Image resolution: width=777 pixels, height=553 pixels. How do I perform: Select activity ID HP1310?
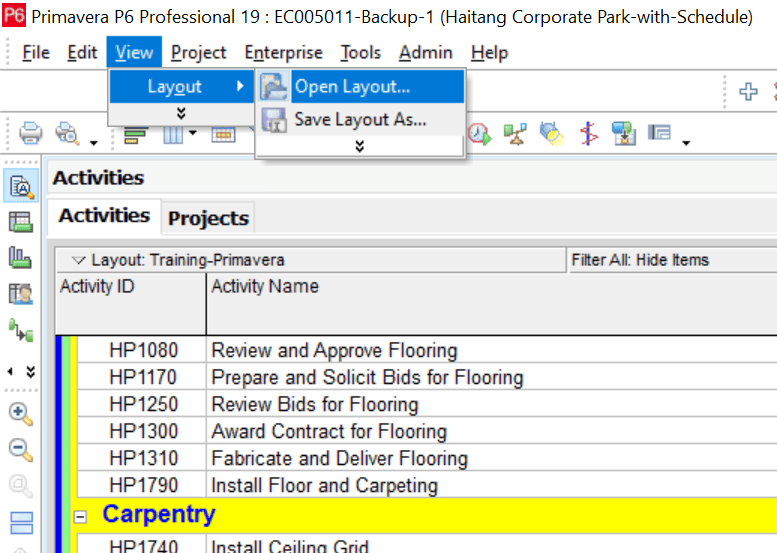(144, 458)
